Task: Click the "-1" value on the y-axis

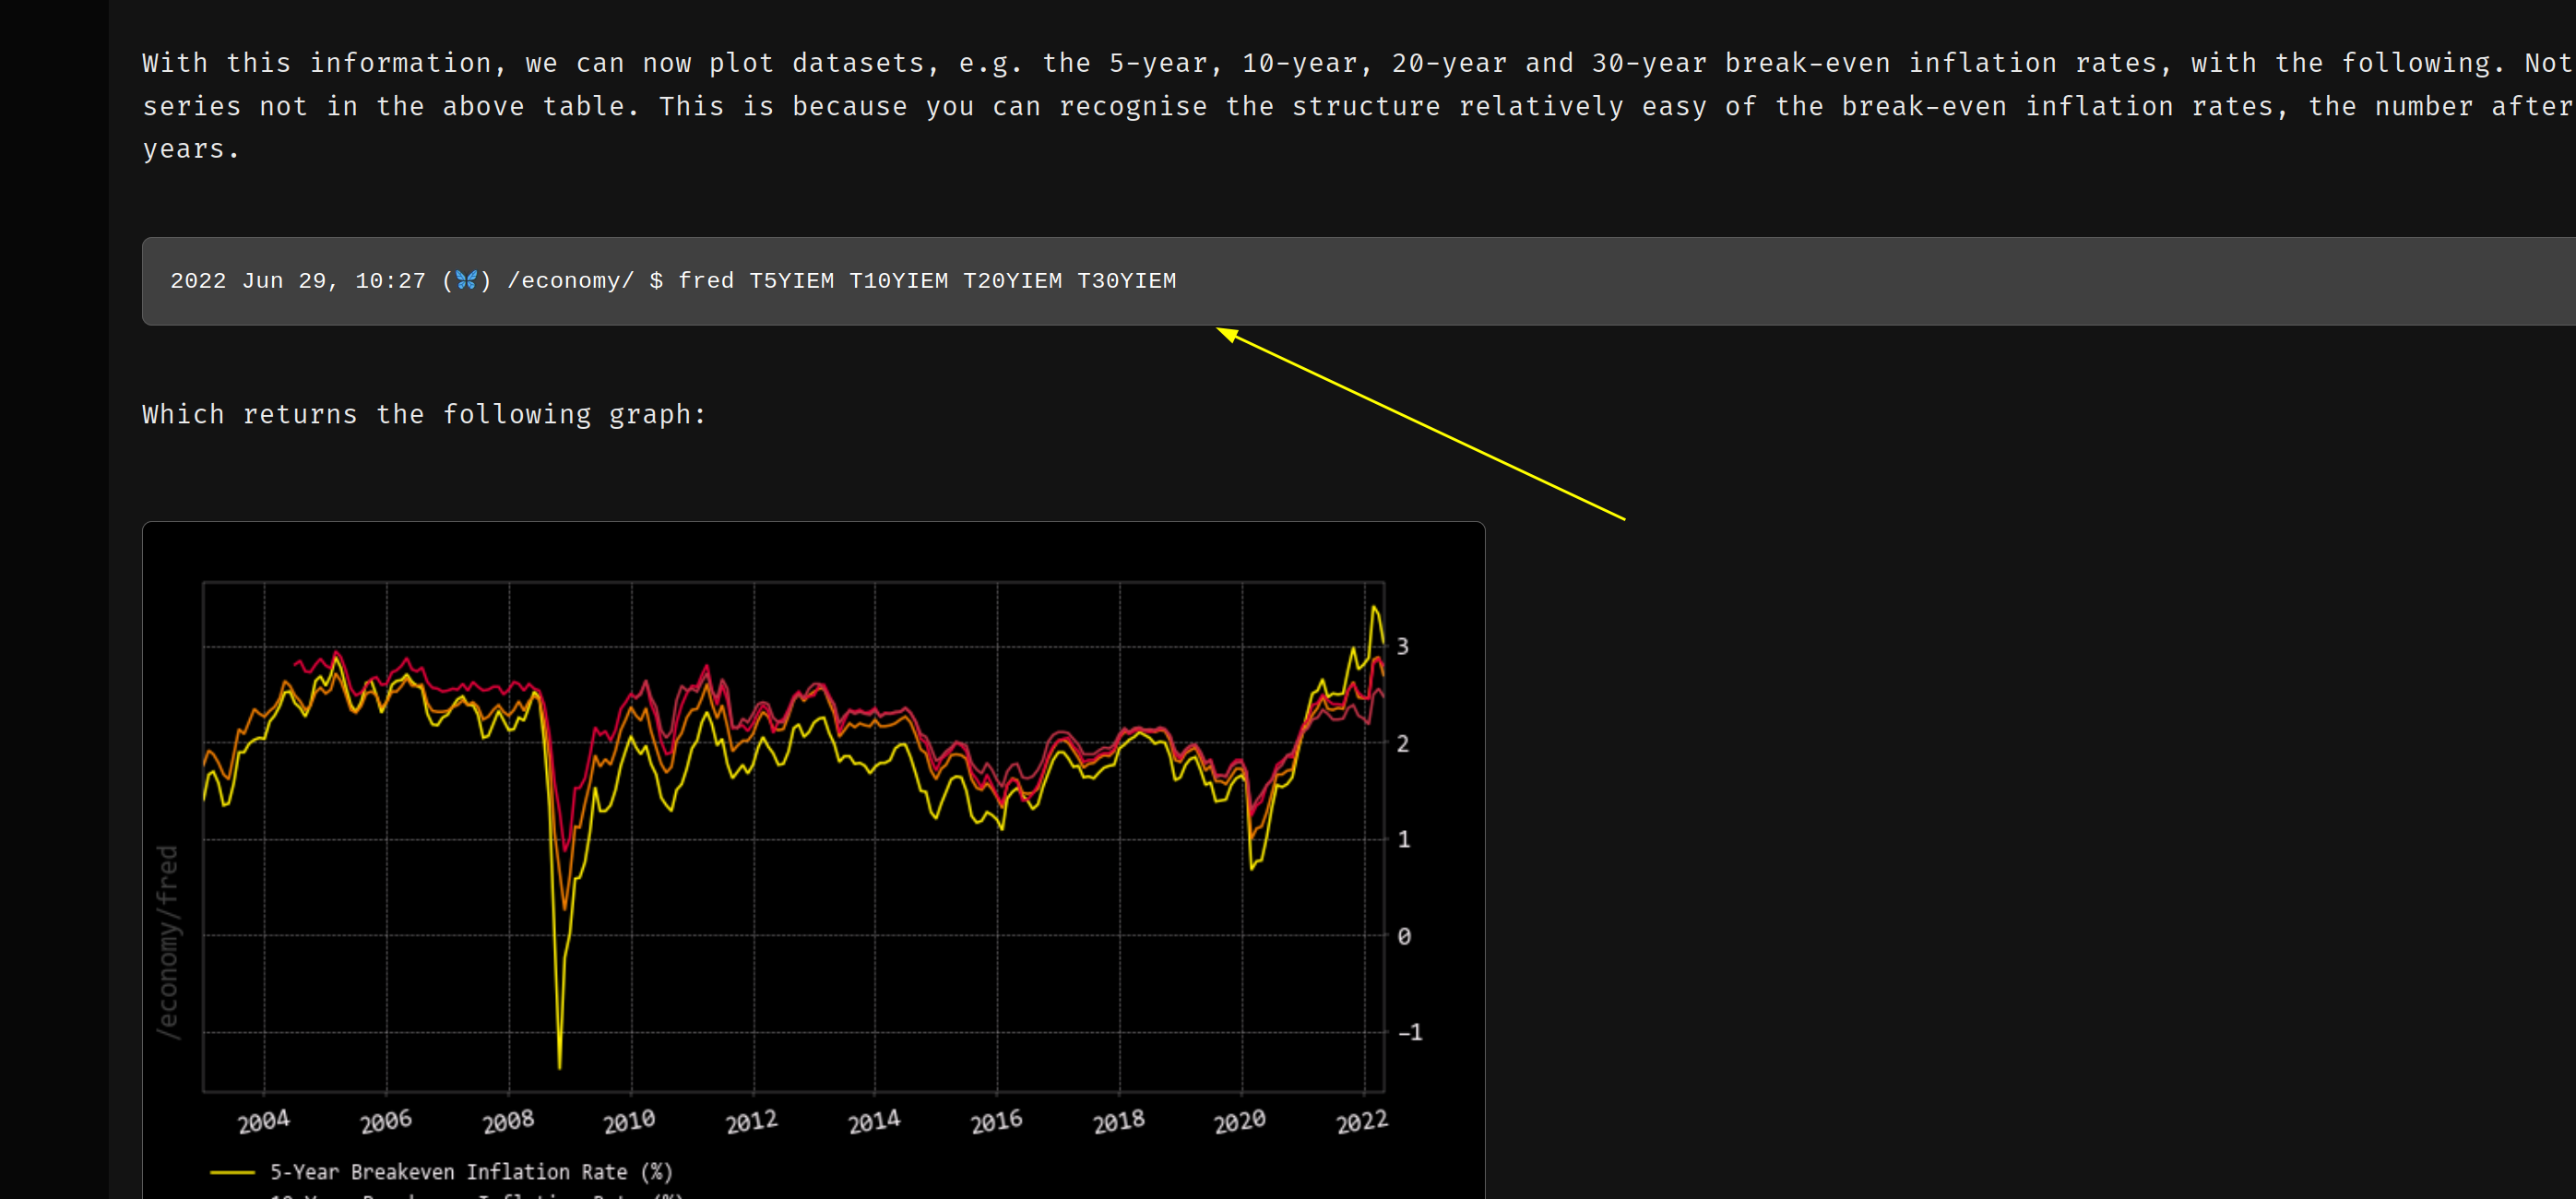Action: [1413, 1033]
